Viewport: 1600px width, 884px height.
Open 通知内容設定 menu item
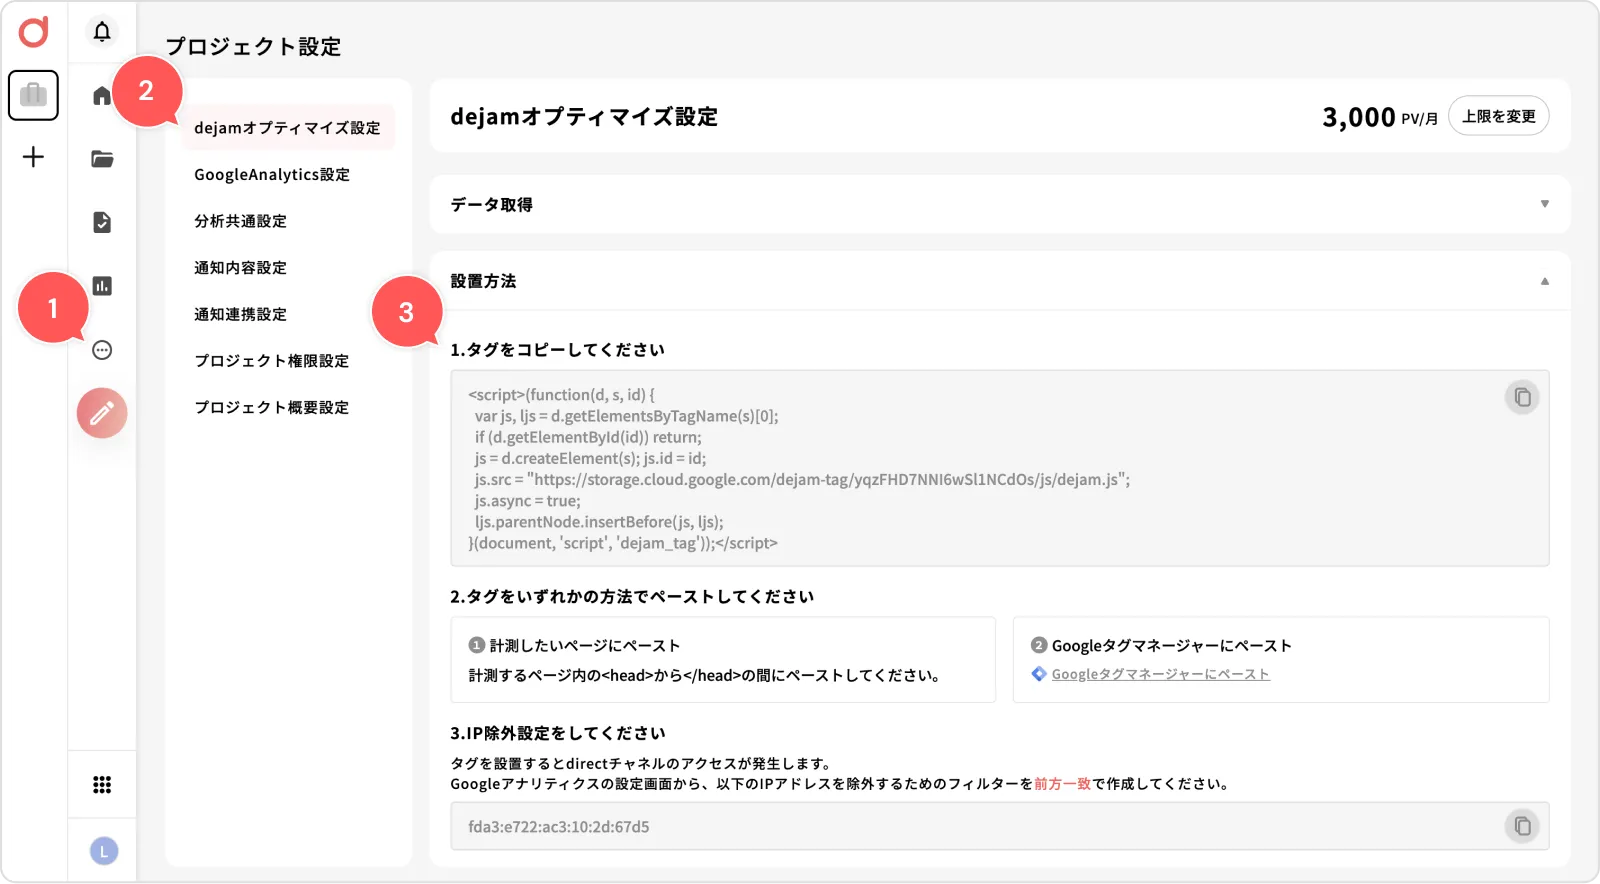pyautogui.click(x=241, y=268)
